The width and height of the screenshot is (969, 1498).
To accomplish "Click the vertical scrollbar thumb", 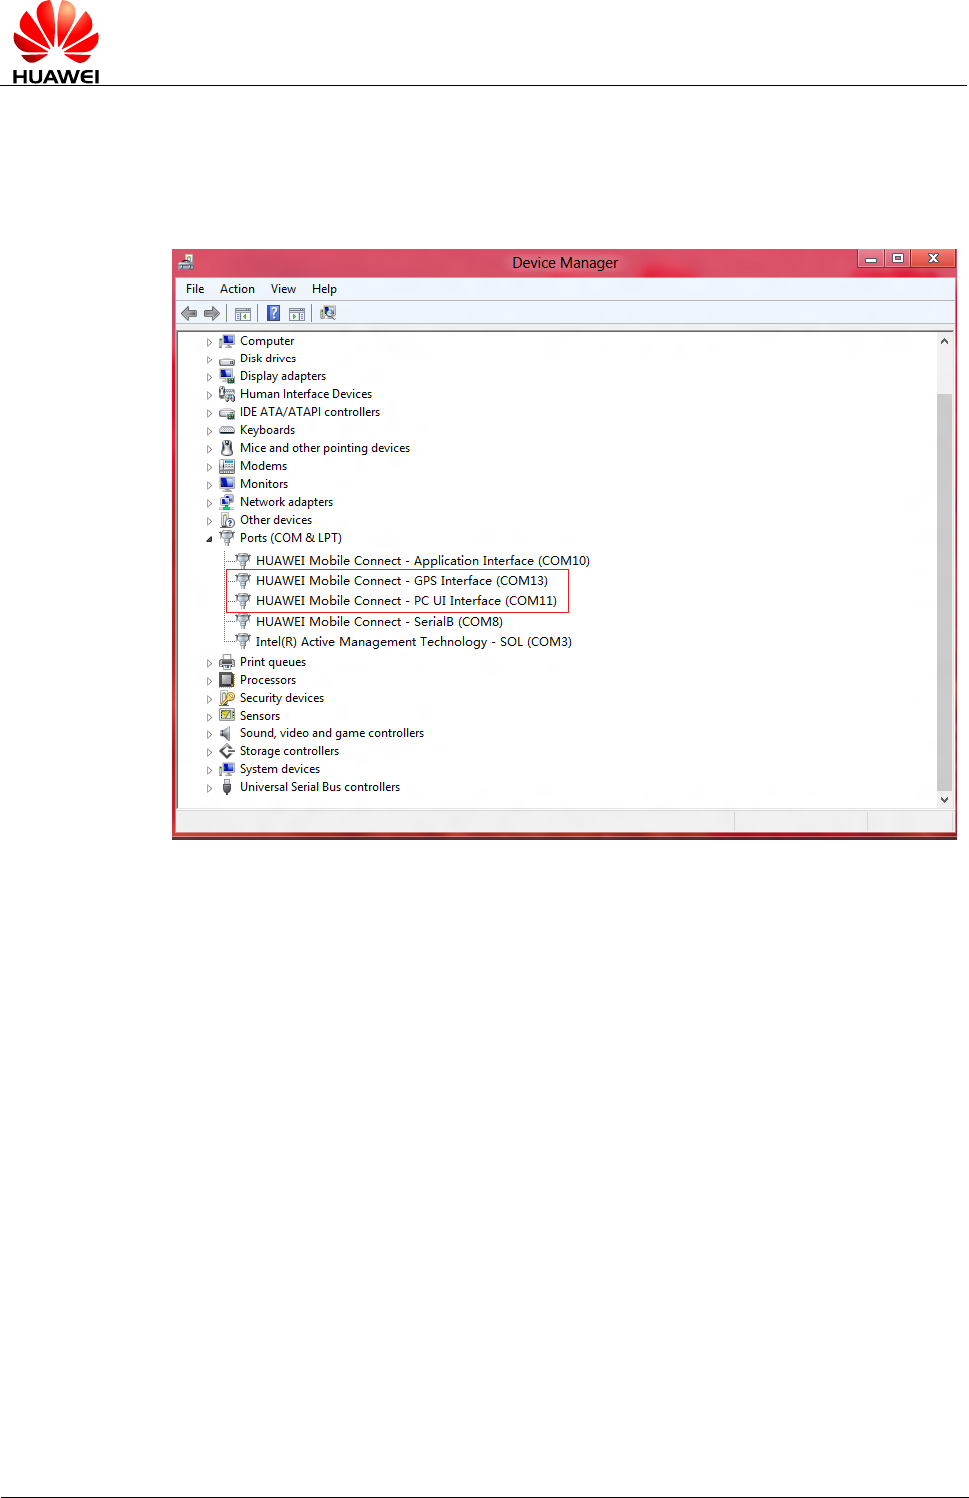I will coord(944,591).
